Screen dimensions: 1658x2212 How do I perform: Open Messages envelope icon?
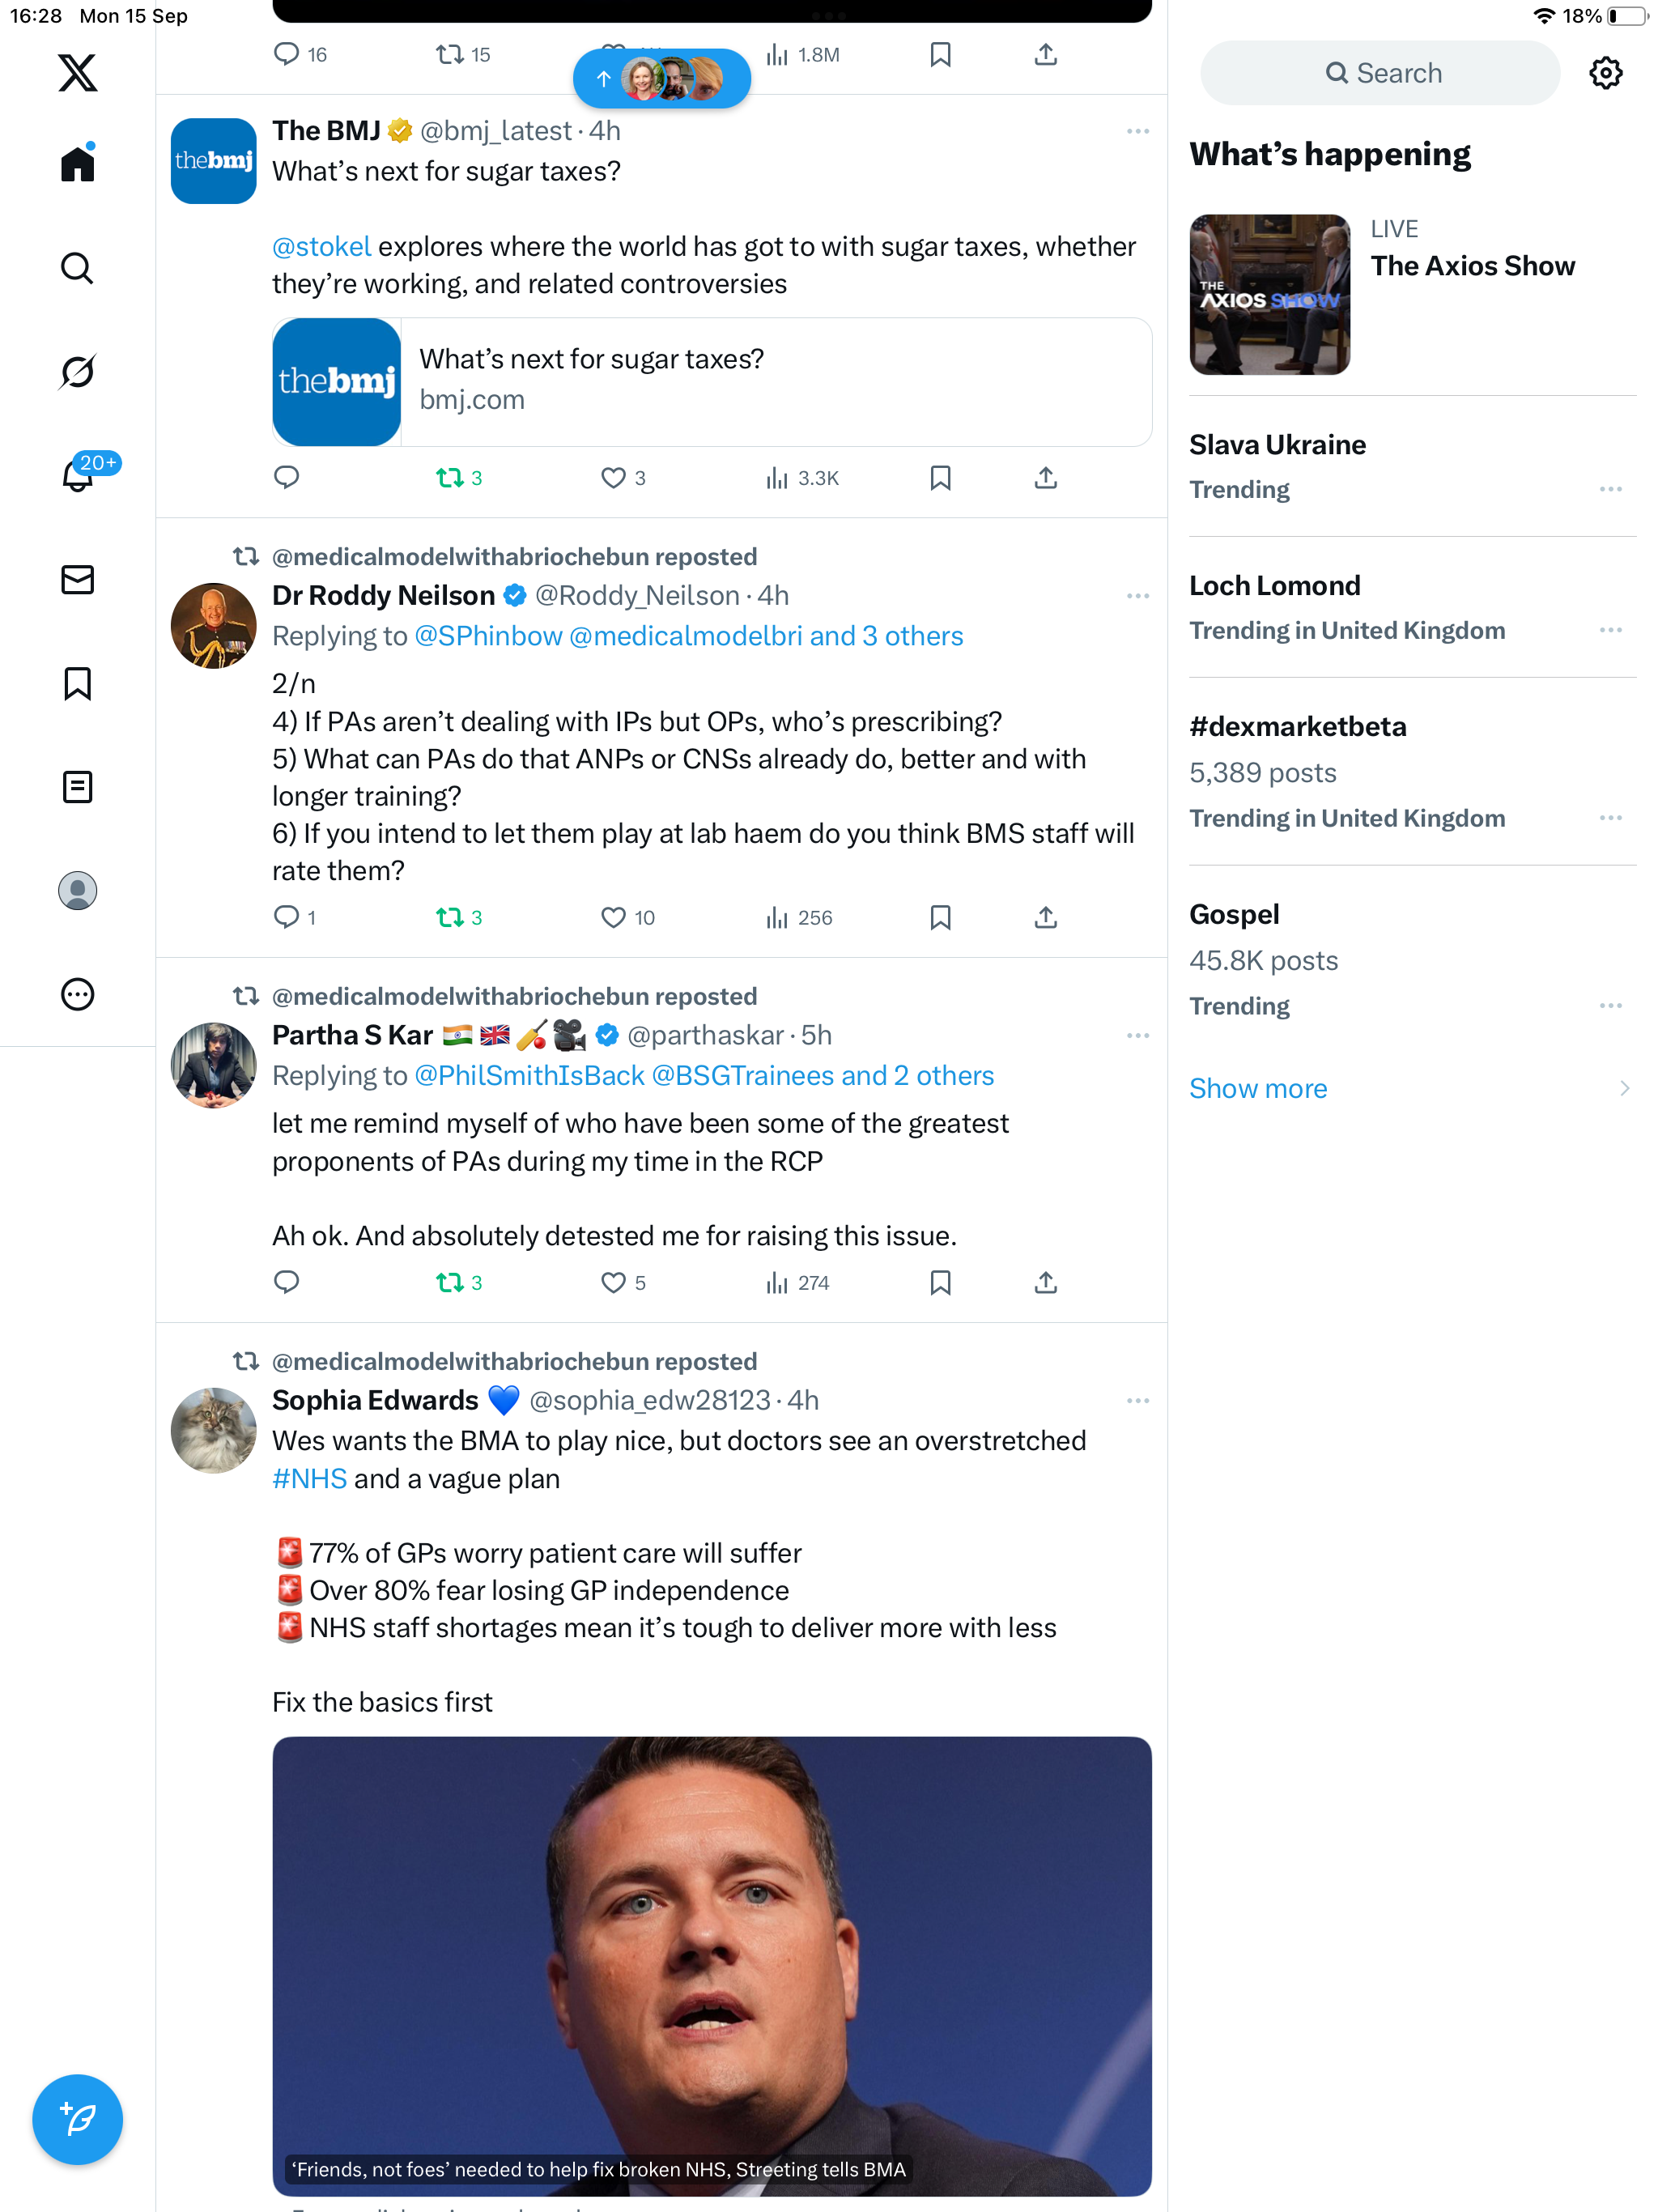[77, 580]
